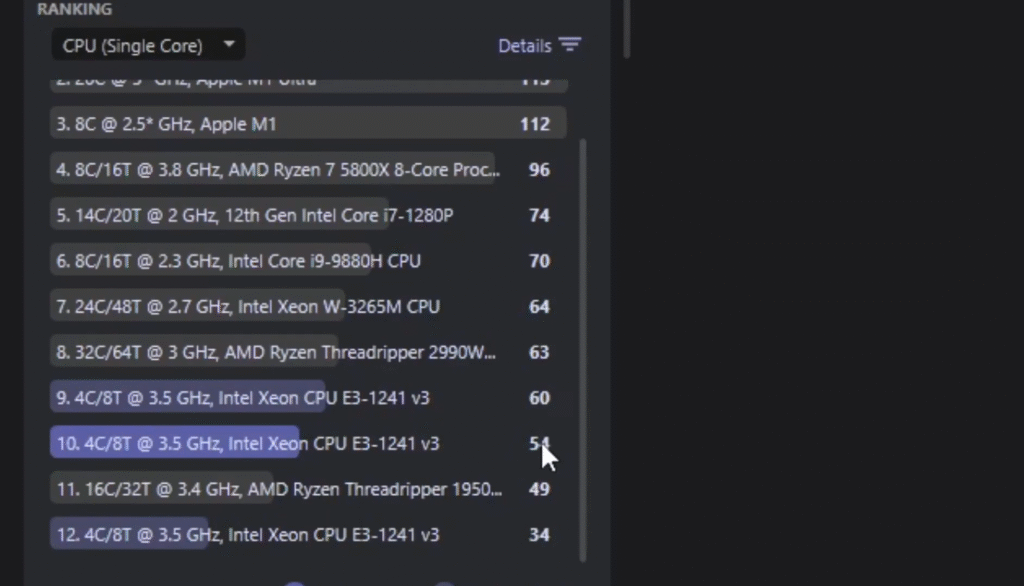The height and width of the screenshot is (586, 1024).
Task: Click the Details filter lines icon
Action: point(570,45)
